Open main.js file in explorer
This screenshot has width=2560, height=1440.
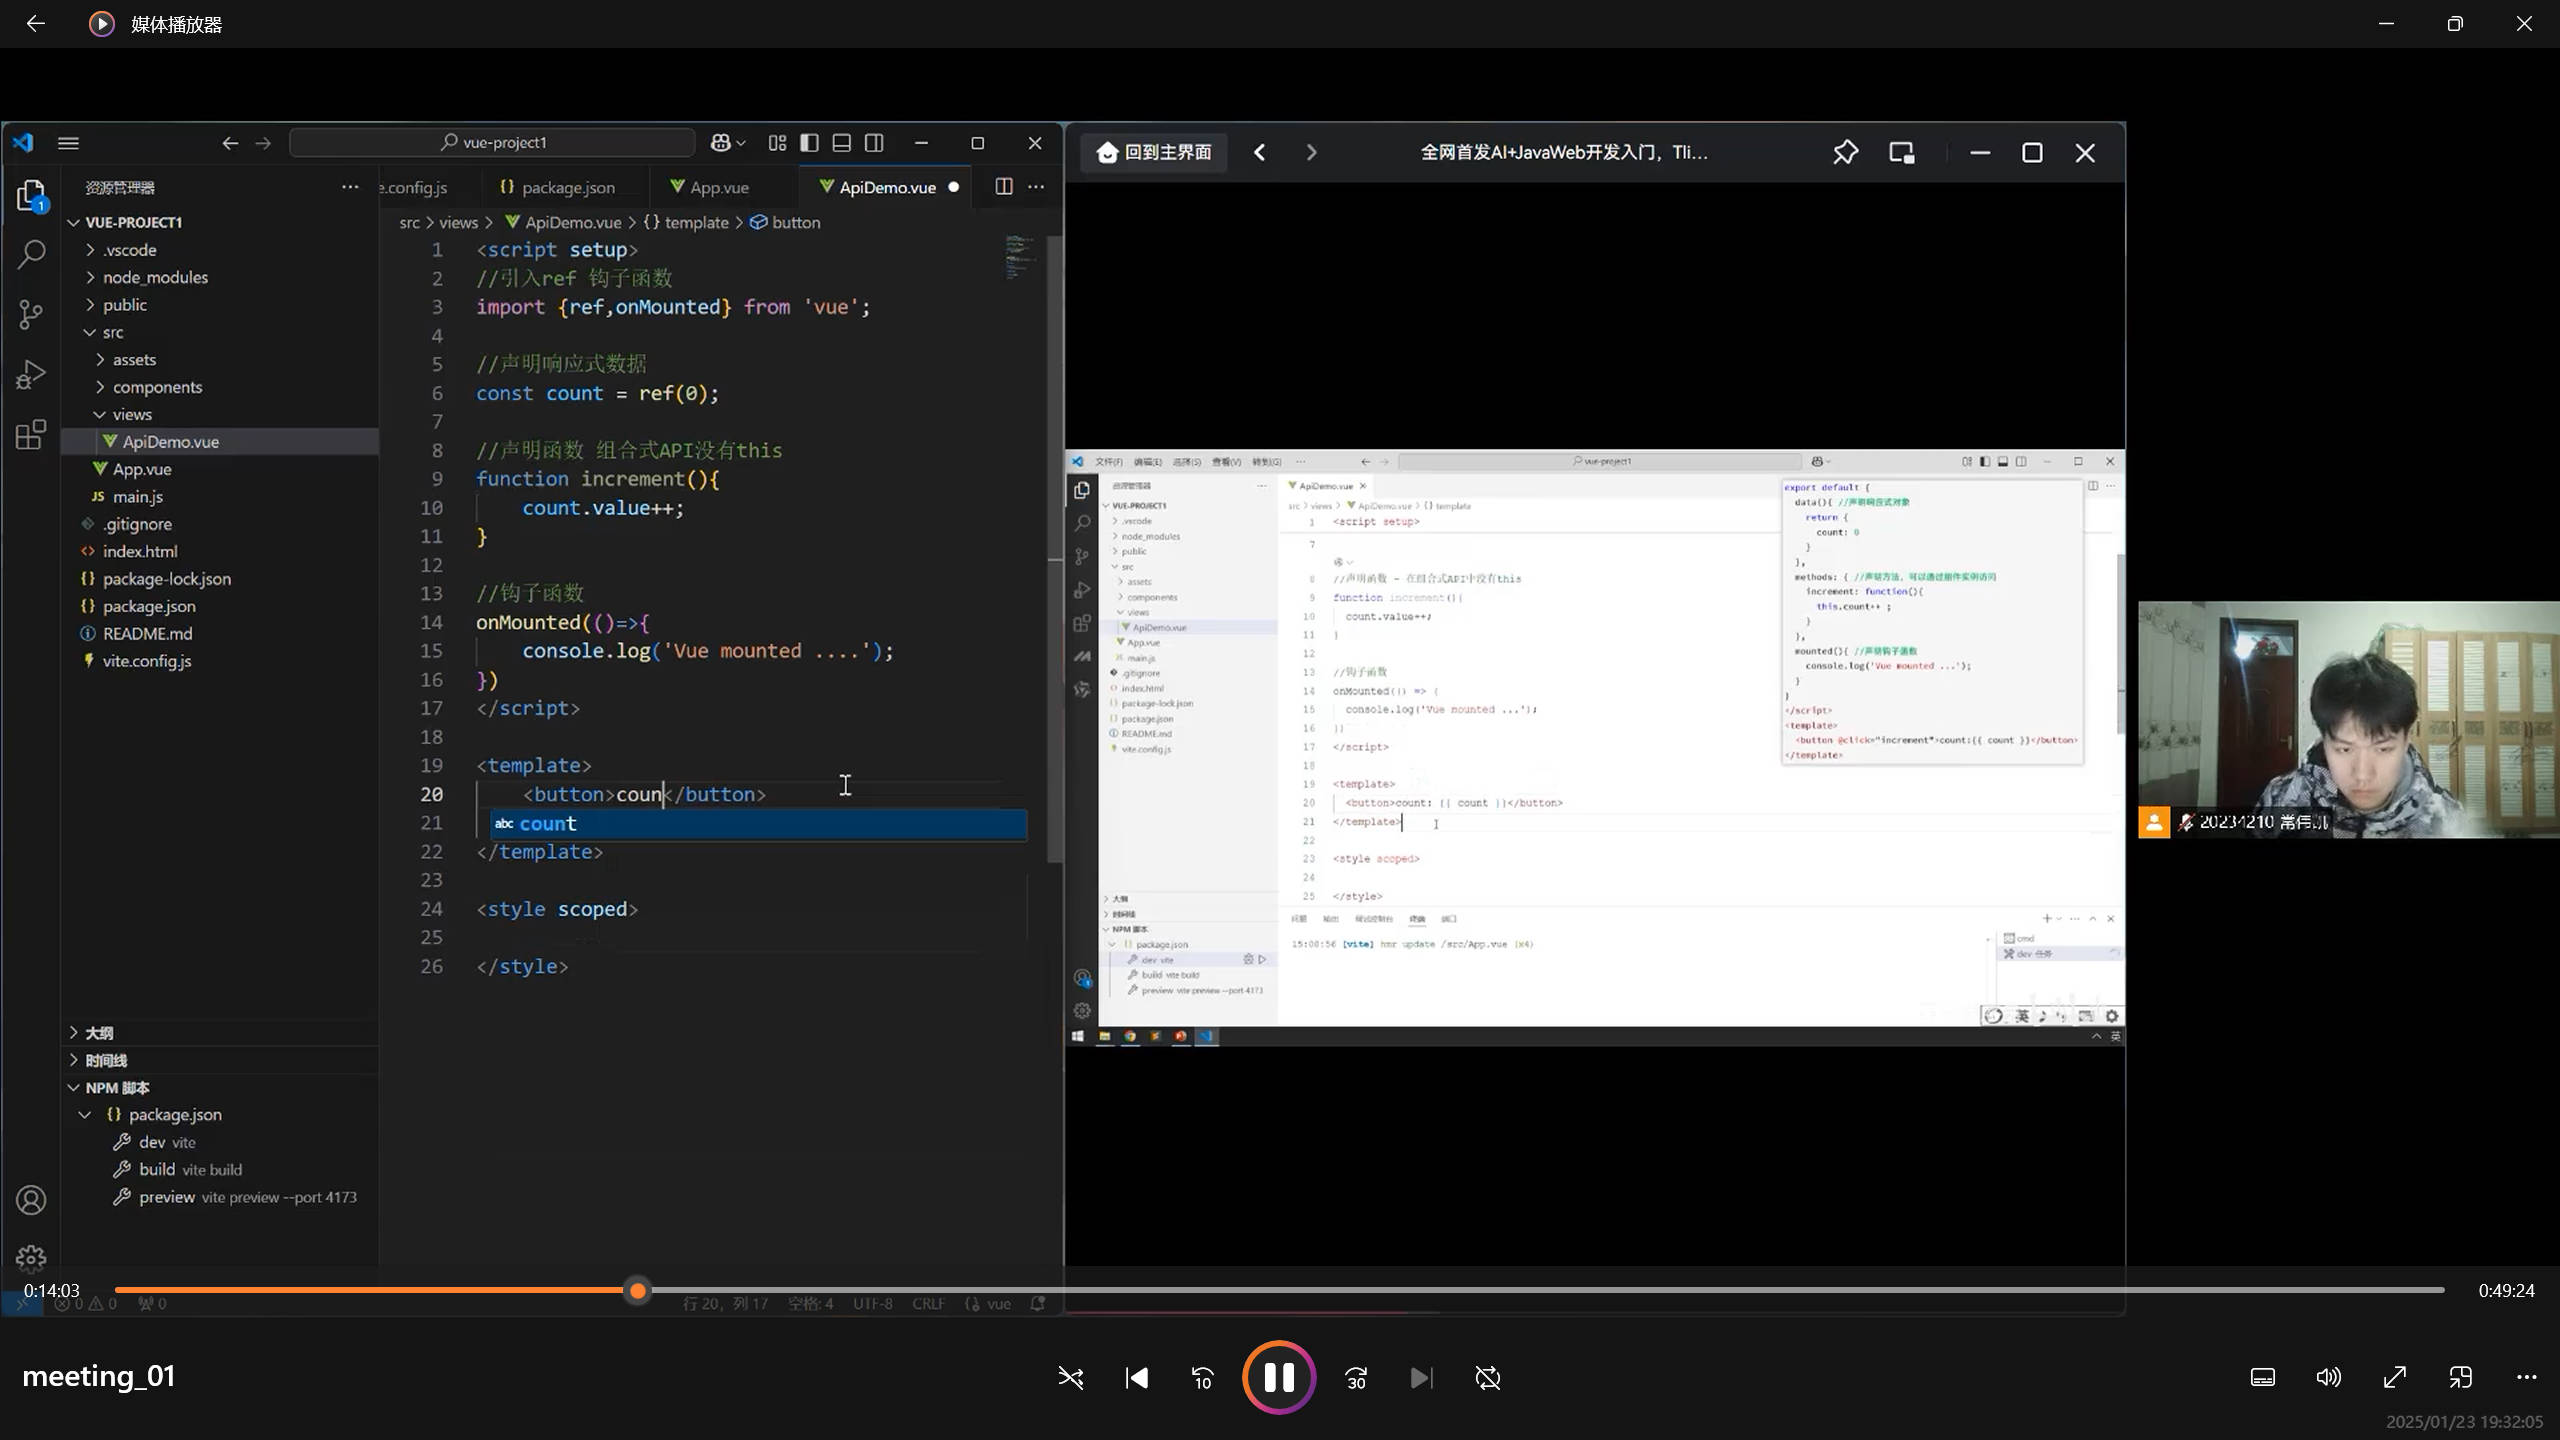pos(220,497)
